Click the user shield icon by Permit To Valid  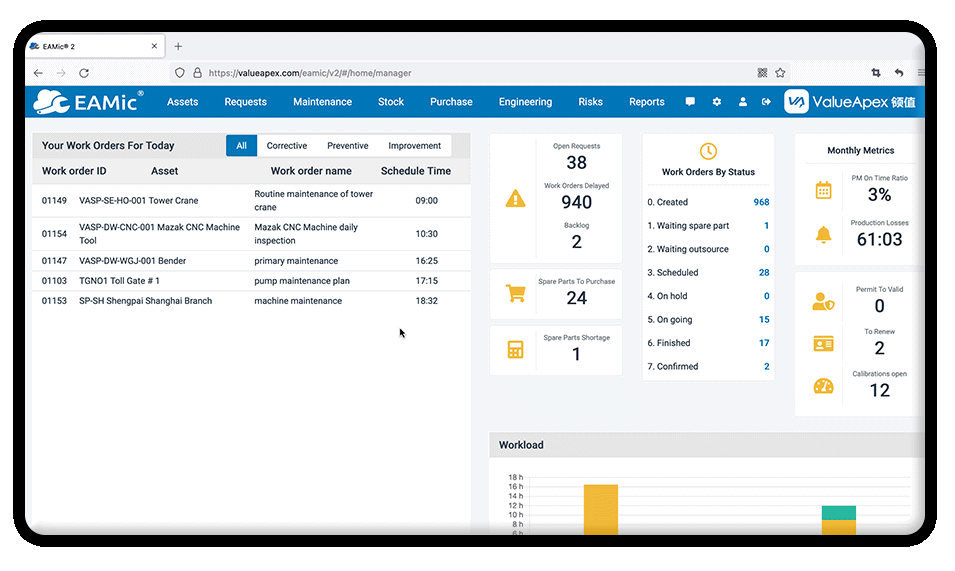point(823,301)
